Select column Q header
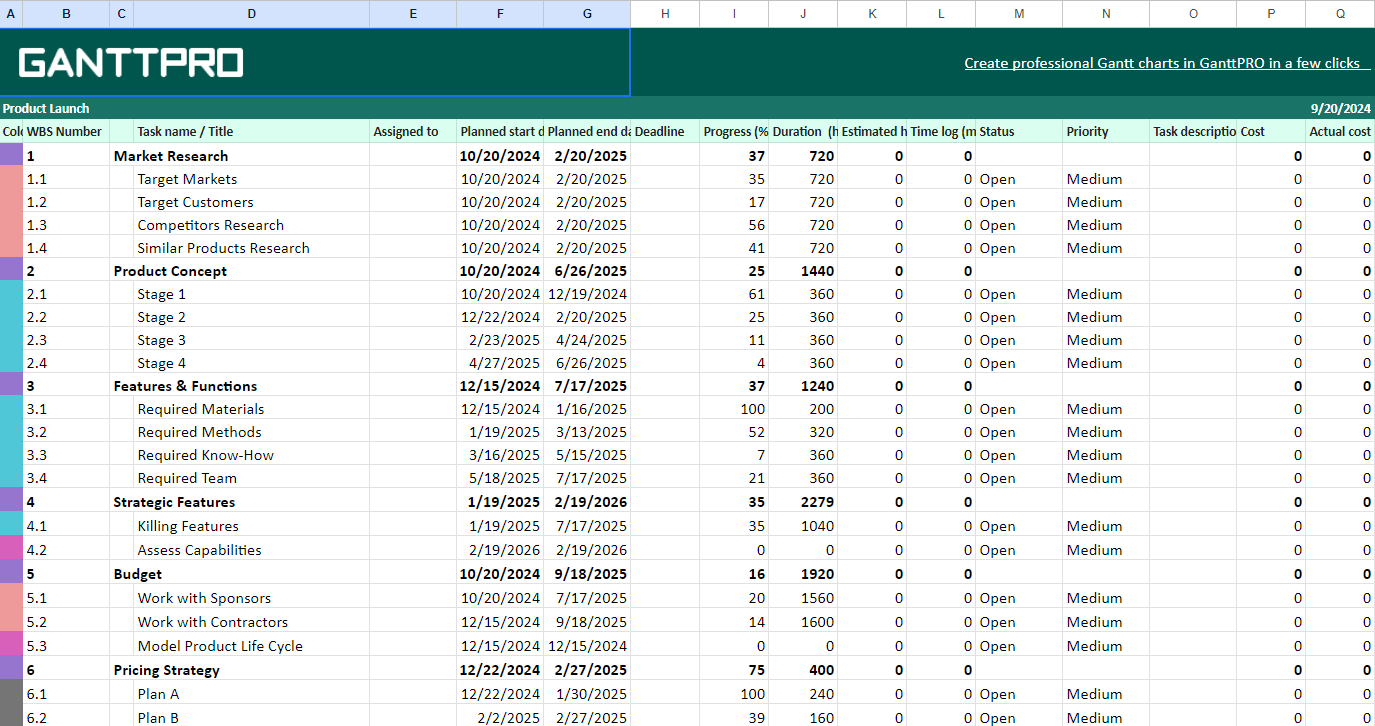Image resolution: width=1375 pixels, height=726 pixels. (1340, 14)
